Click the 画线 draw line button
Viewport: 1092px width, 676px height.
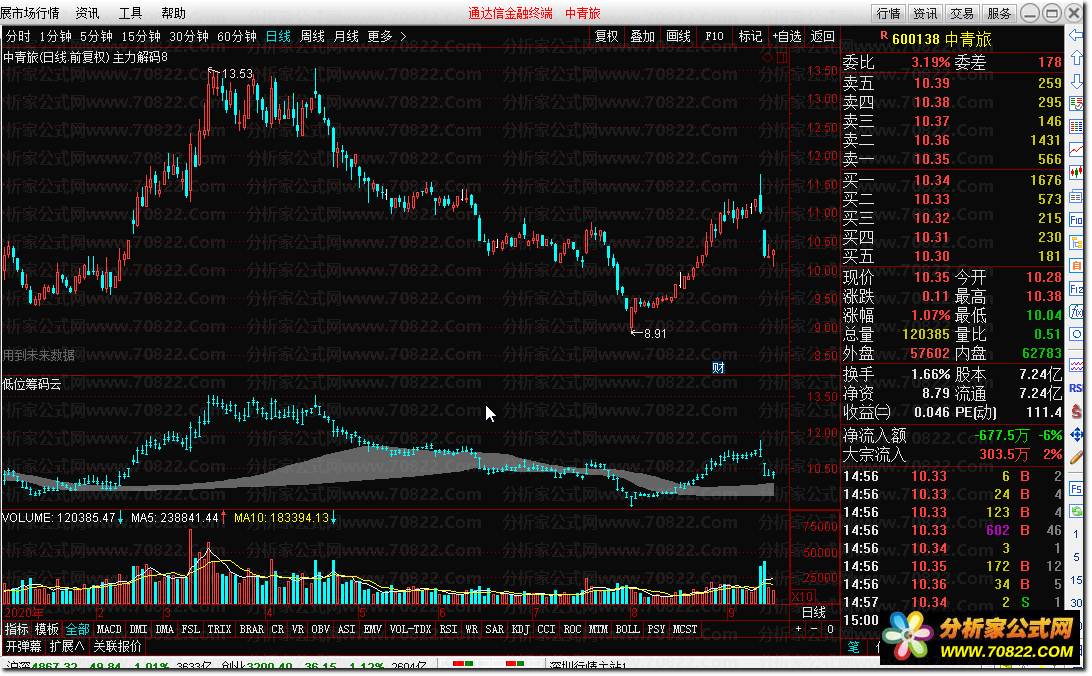pos(678,36)
